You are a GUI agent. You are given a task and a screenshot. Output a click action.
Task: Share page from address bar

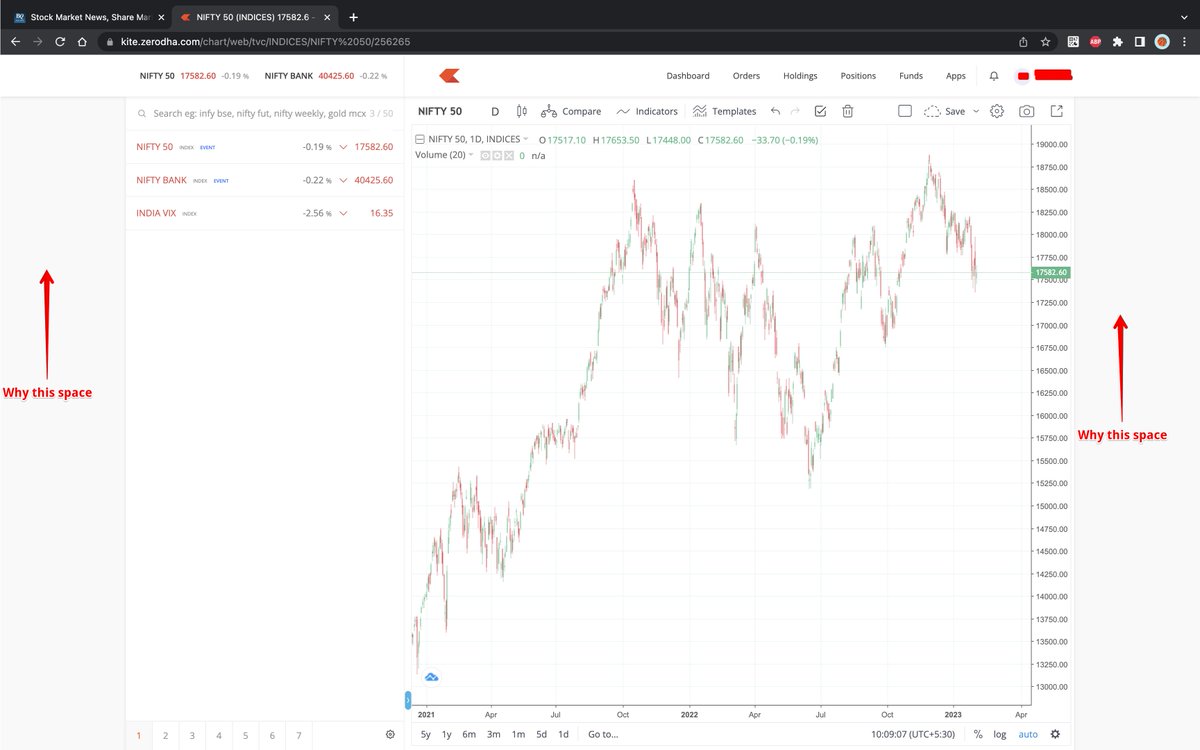pyautogui.click(x=1023, y=42)
